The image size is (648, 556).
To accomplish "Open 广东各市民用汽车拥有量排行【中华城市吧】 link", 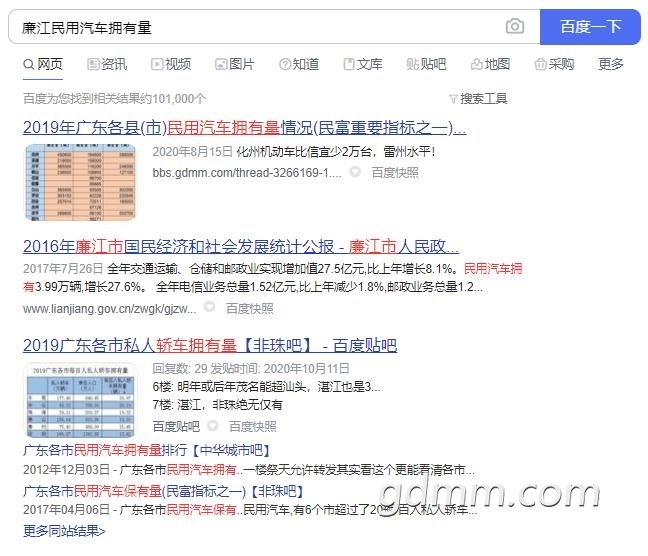I will pyautogui.click(x=146, y=450).
